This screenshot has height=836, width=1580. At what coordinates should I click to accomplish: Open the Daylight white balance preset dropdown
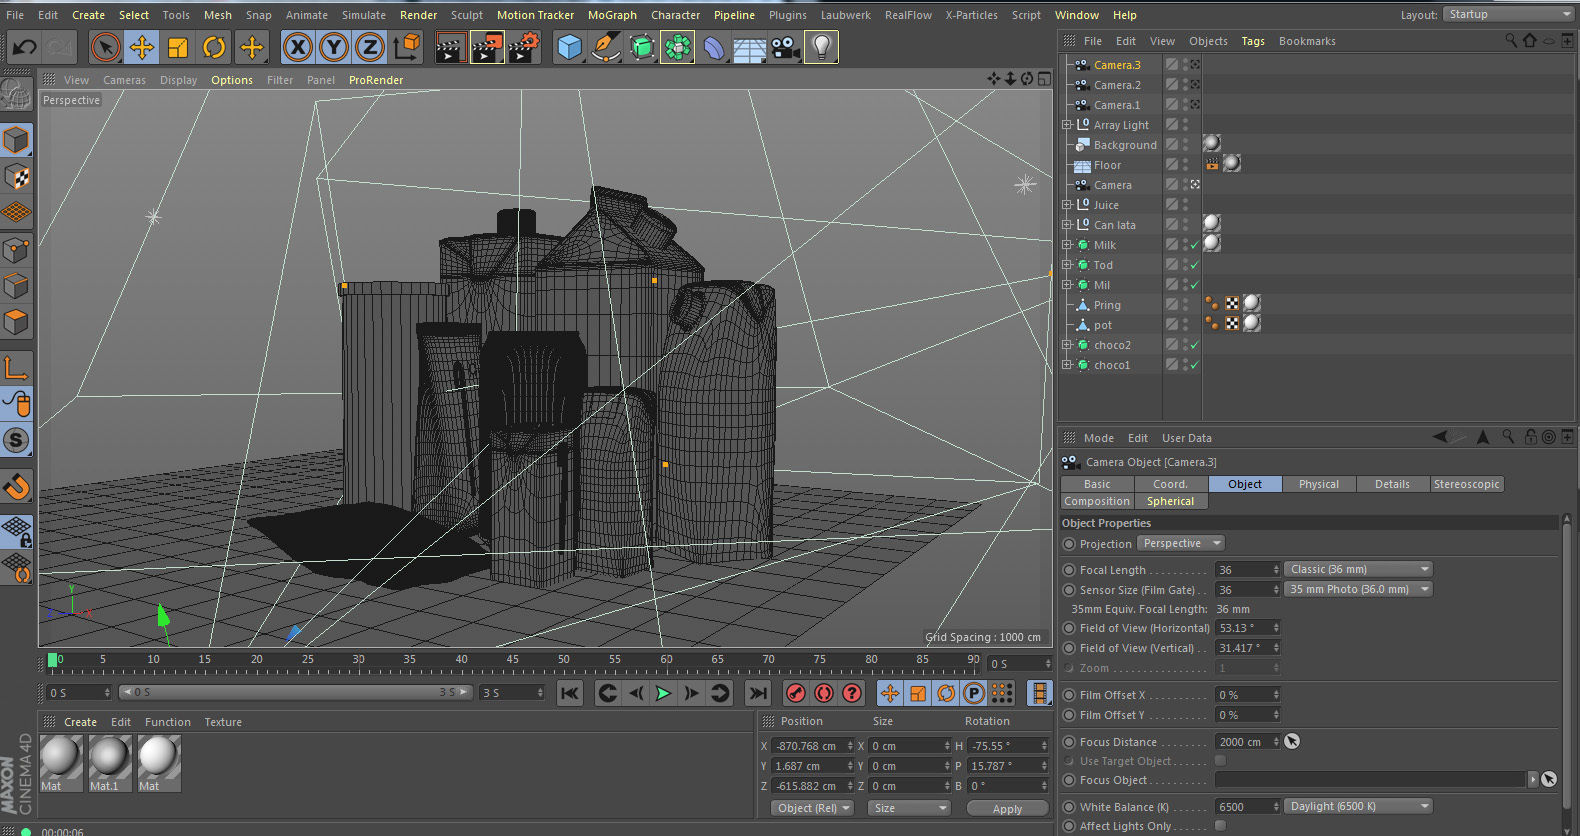point(1357,806)
